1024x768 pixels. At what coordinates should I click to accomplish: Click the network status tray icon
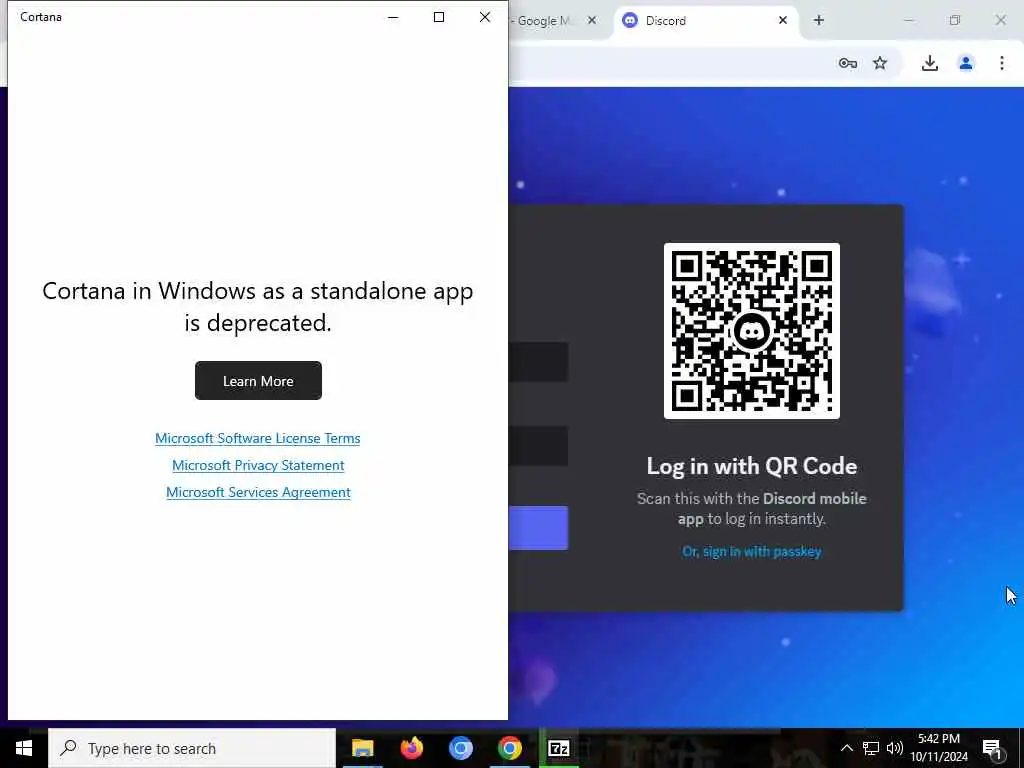(871, 748)
